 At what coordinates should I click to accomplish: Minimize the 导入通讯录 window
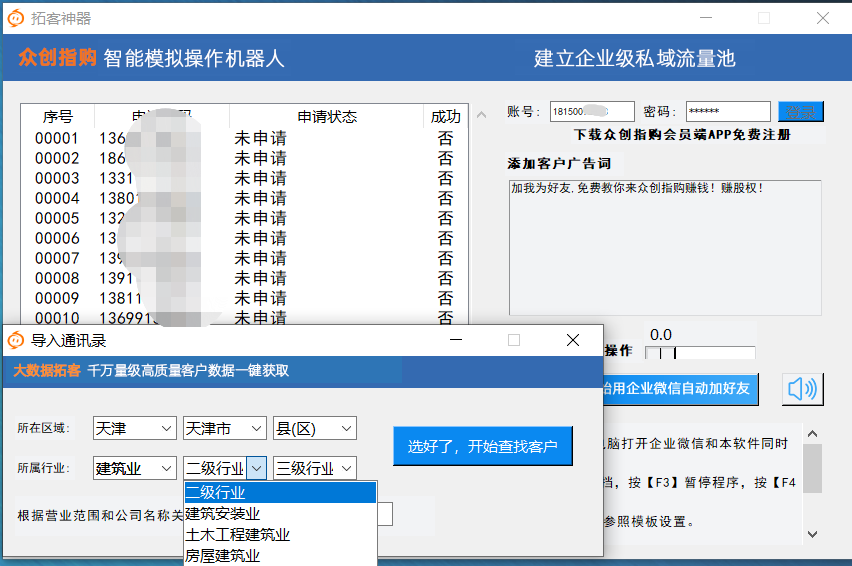[x=456, y=340]
